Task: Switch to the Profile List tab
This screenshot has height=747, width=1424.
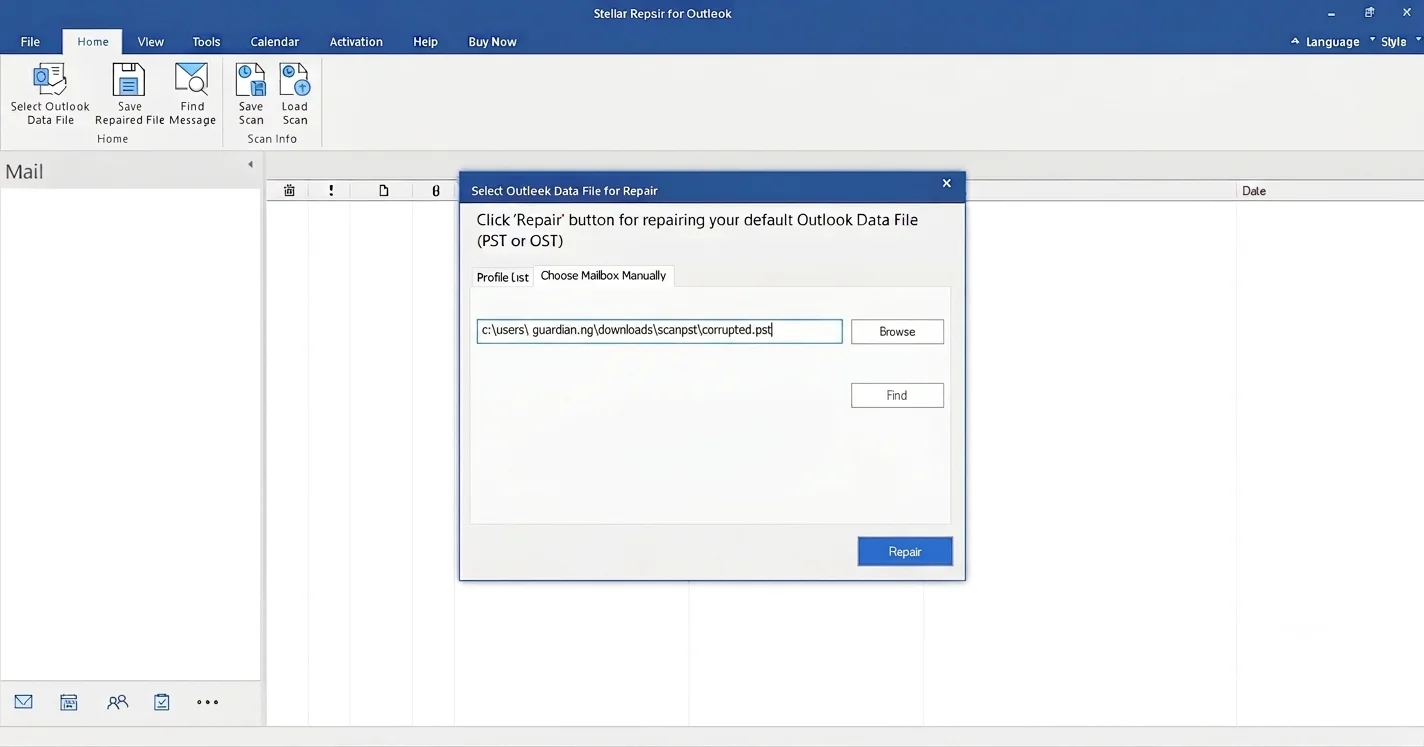Action: pos(503,277)
